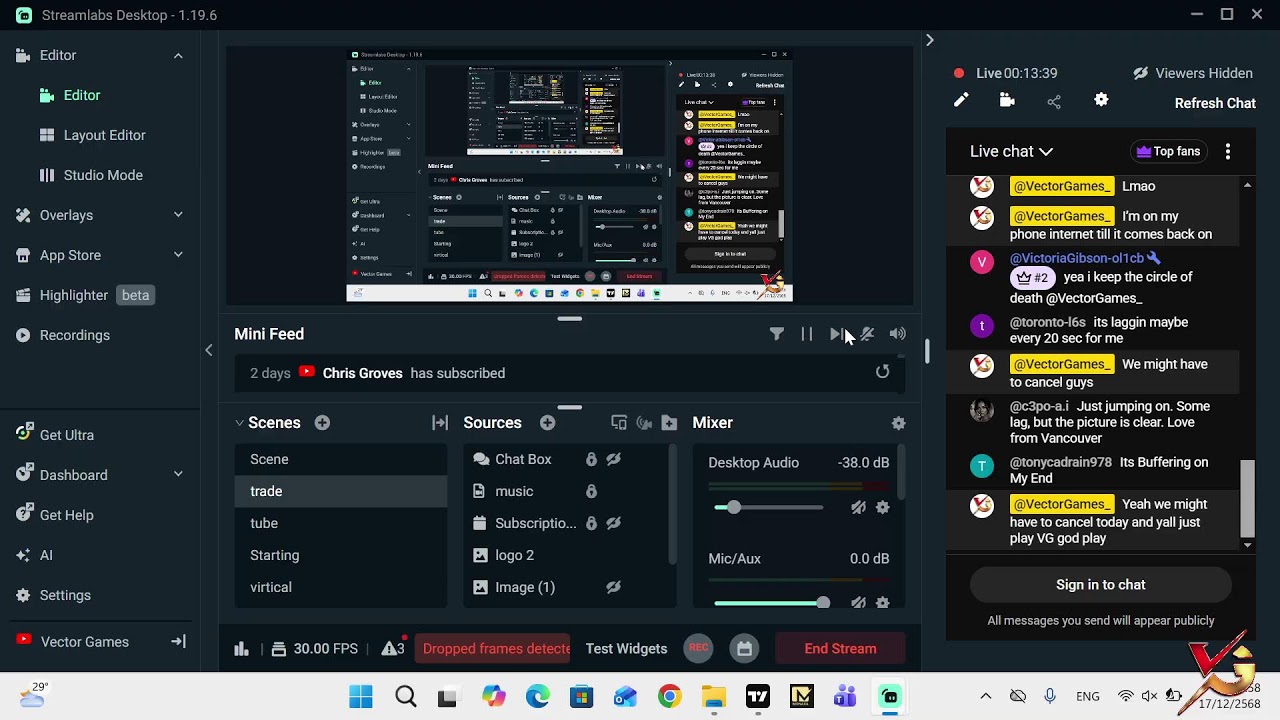The image size is (1280, 720).
Task: Share the stream with share icon
Action: pos(1054,101)
